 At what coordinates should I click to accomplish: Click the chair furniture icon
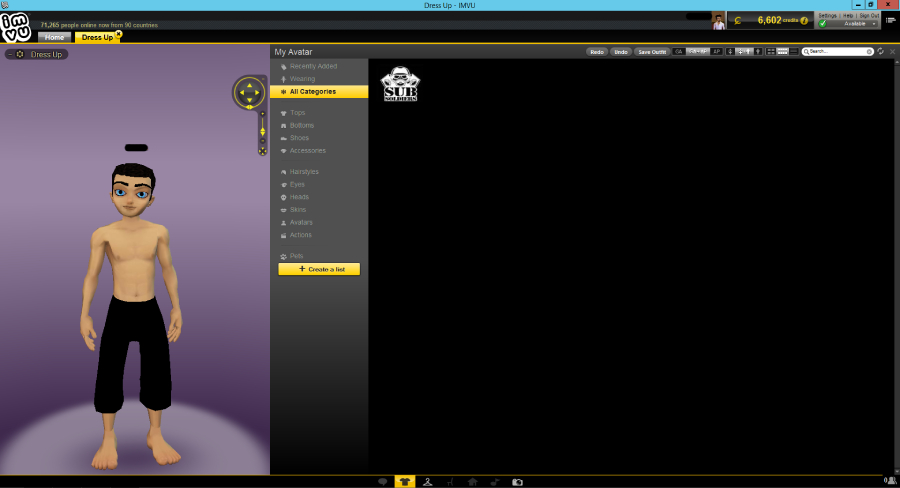point(451,482)
